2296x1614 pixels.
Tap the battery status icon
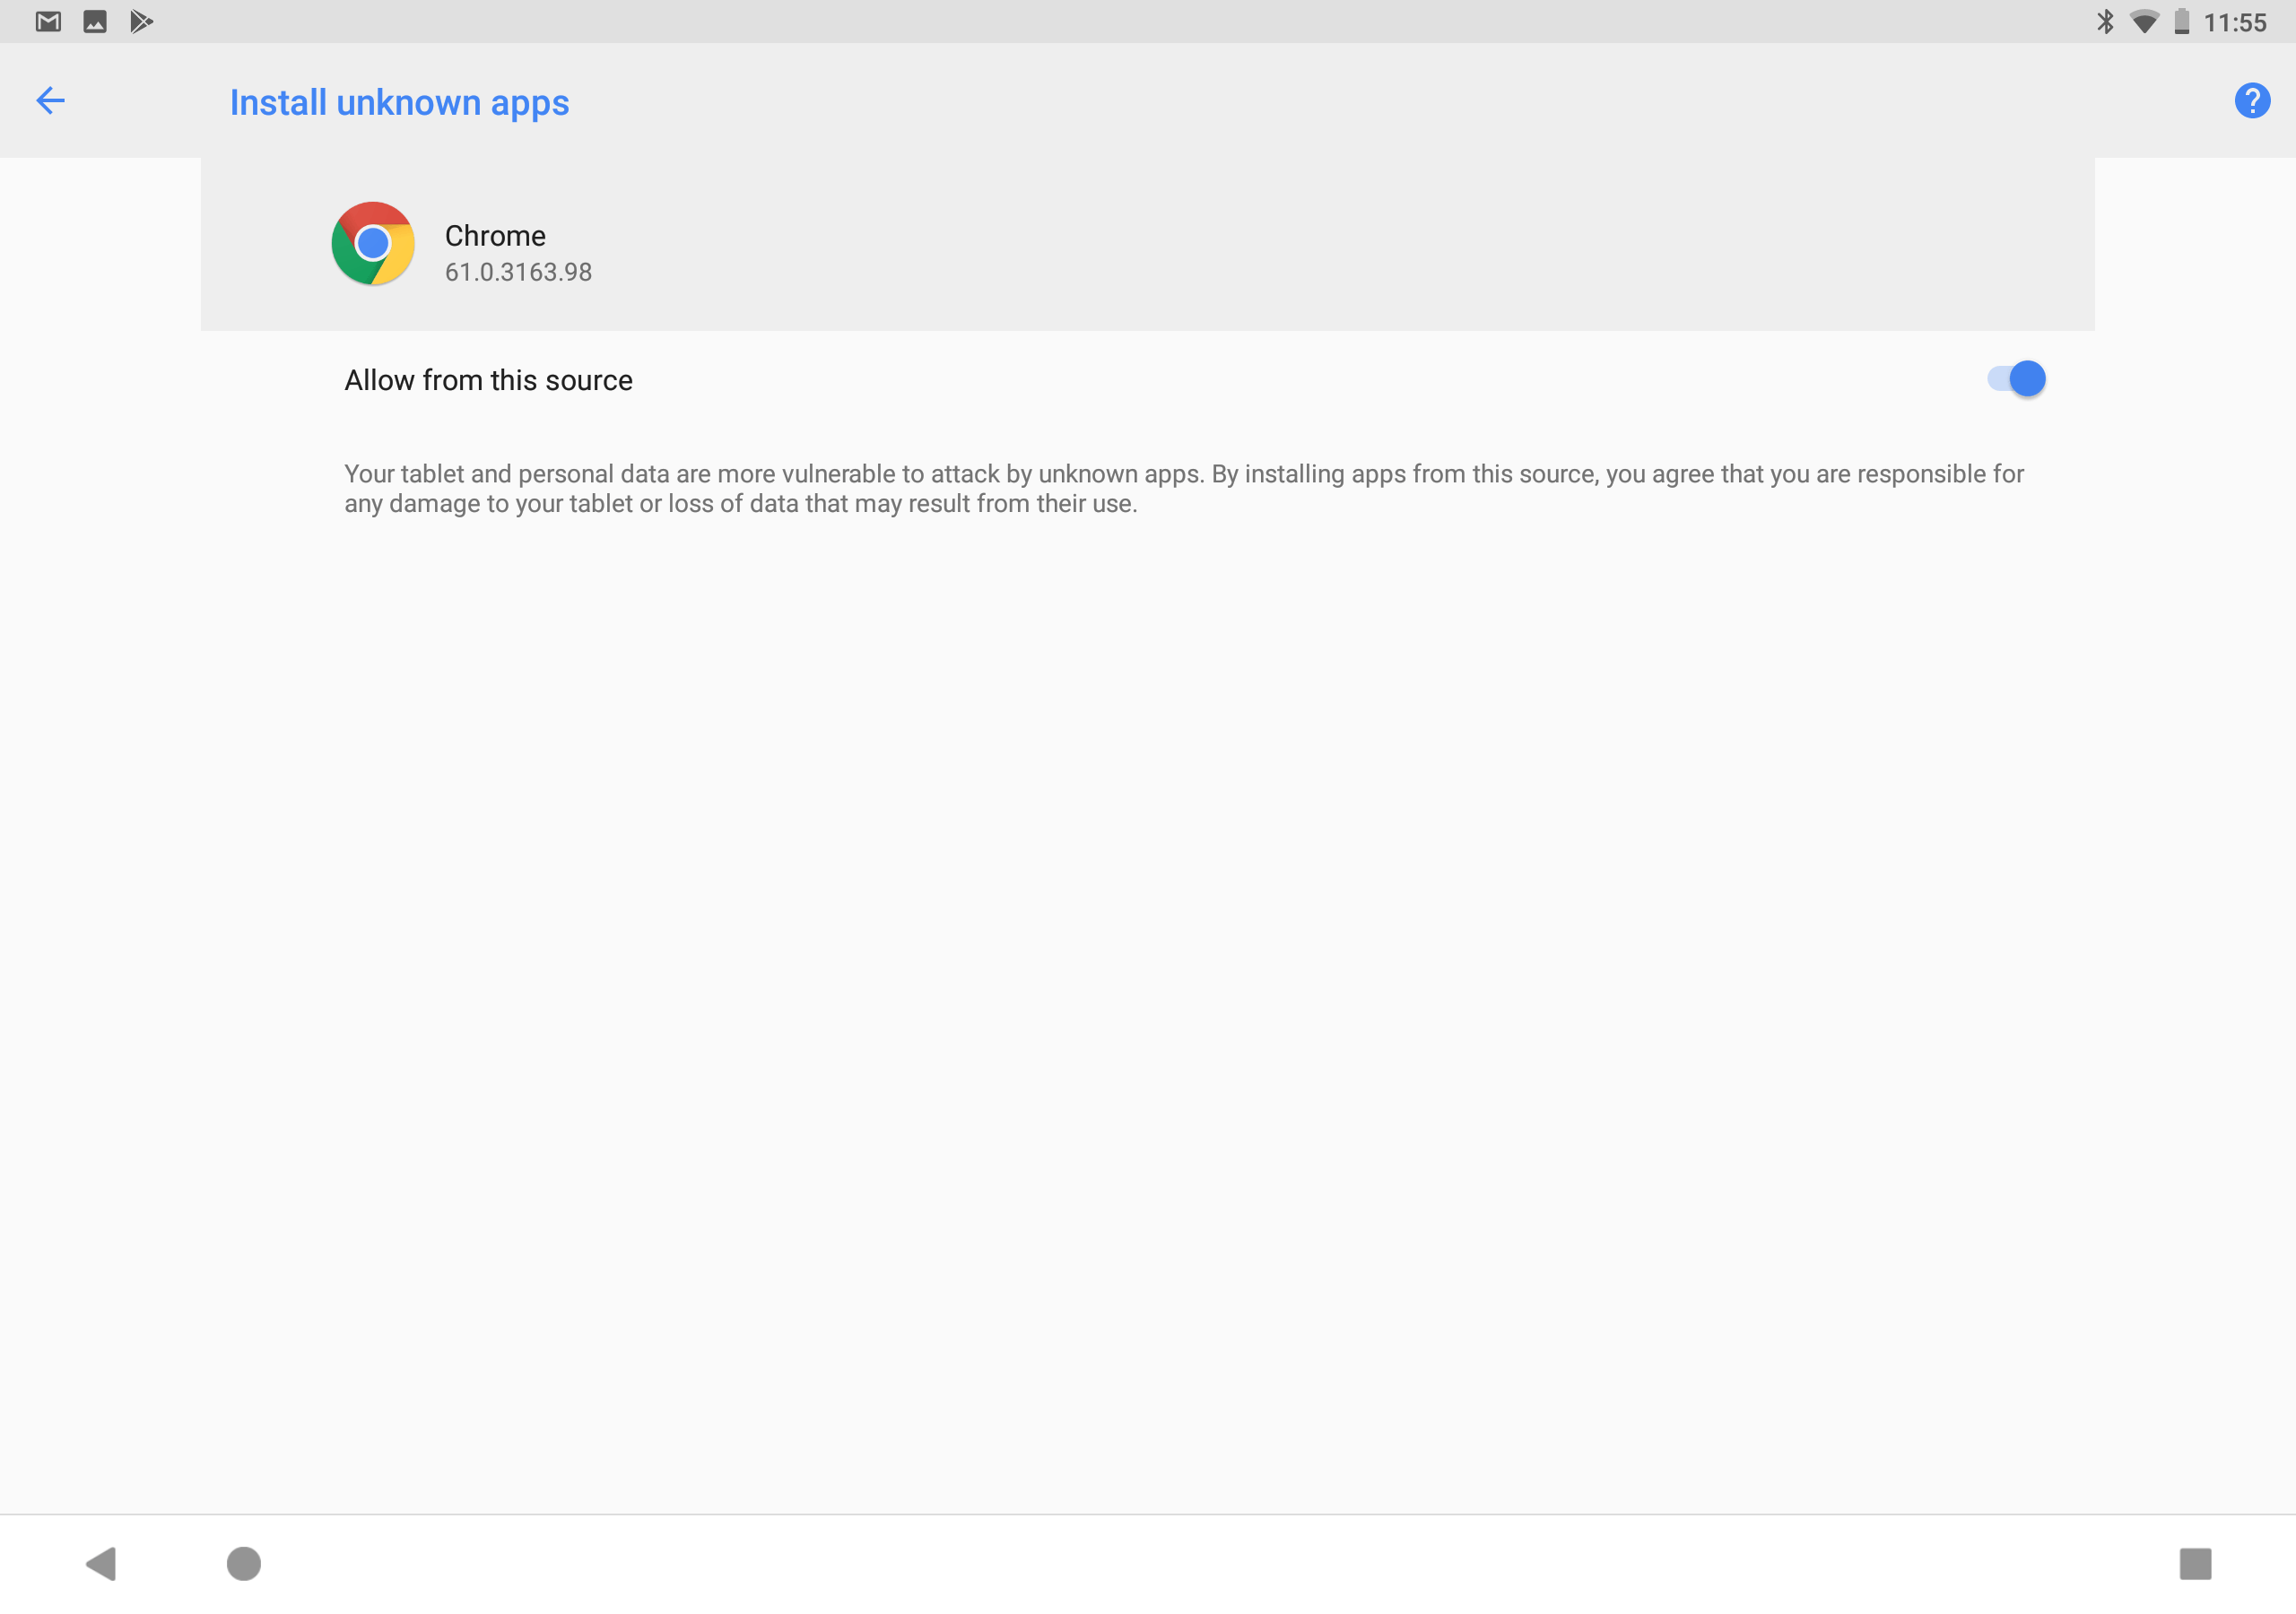pyautogui.click(x=2181, y=21)
